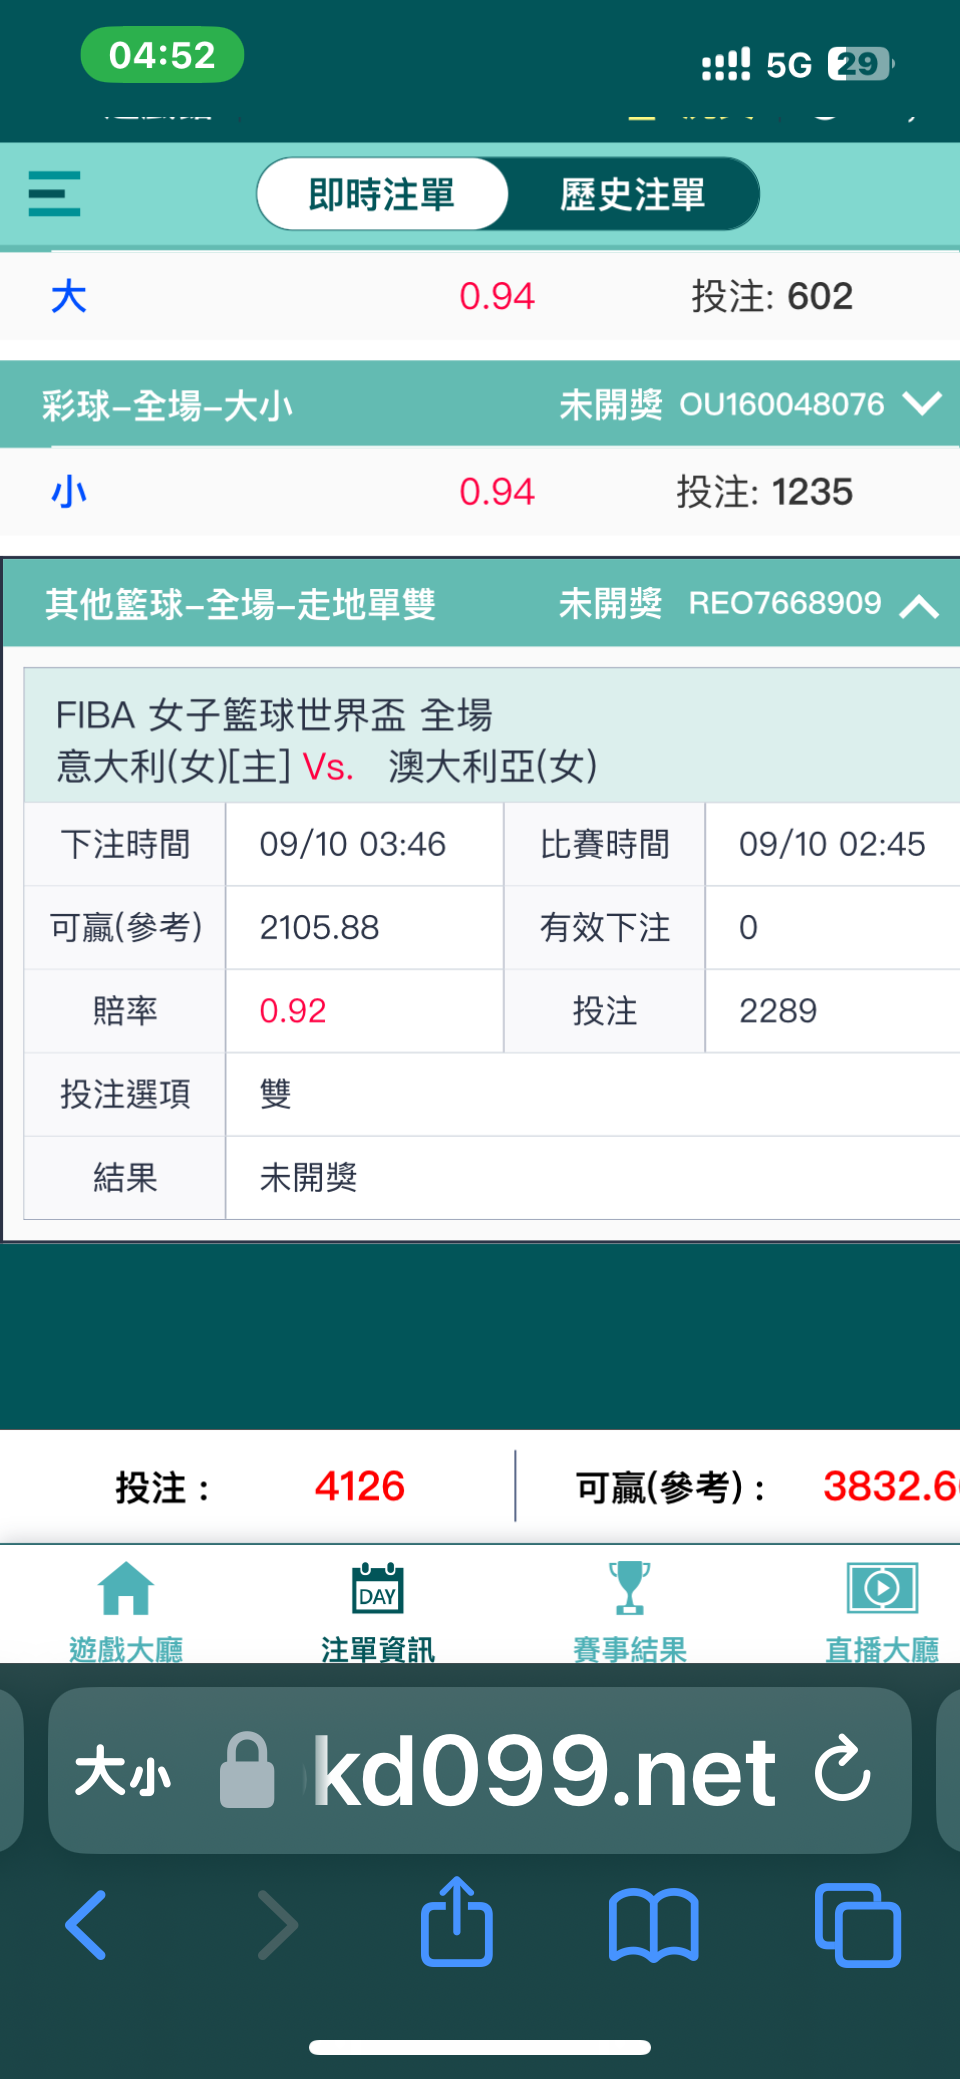
Task: Switch to 歷史注單 toggle option
Action: click(633, 194)
